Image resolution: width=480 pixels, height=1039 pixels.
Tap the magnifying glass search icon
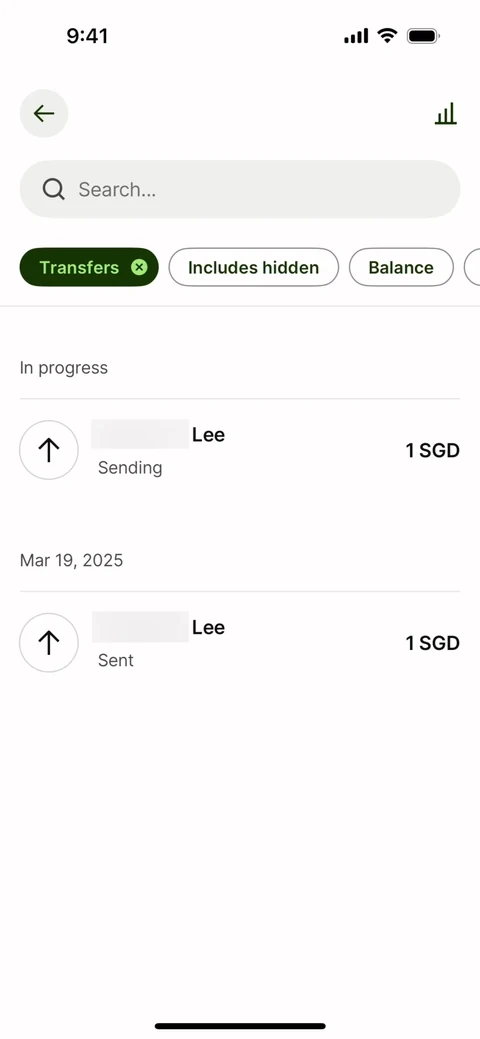point(54,190)
